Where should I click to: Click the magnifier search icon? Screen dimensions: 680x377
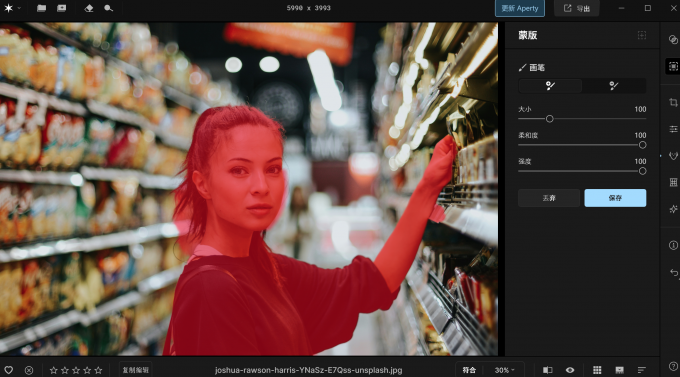pyautogui.click(x=108, y=8)
